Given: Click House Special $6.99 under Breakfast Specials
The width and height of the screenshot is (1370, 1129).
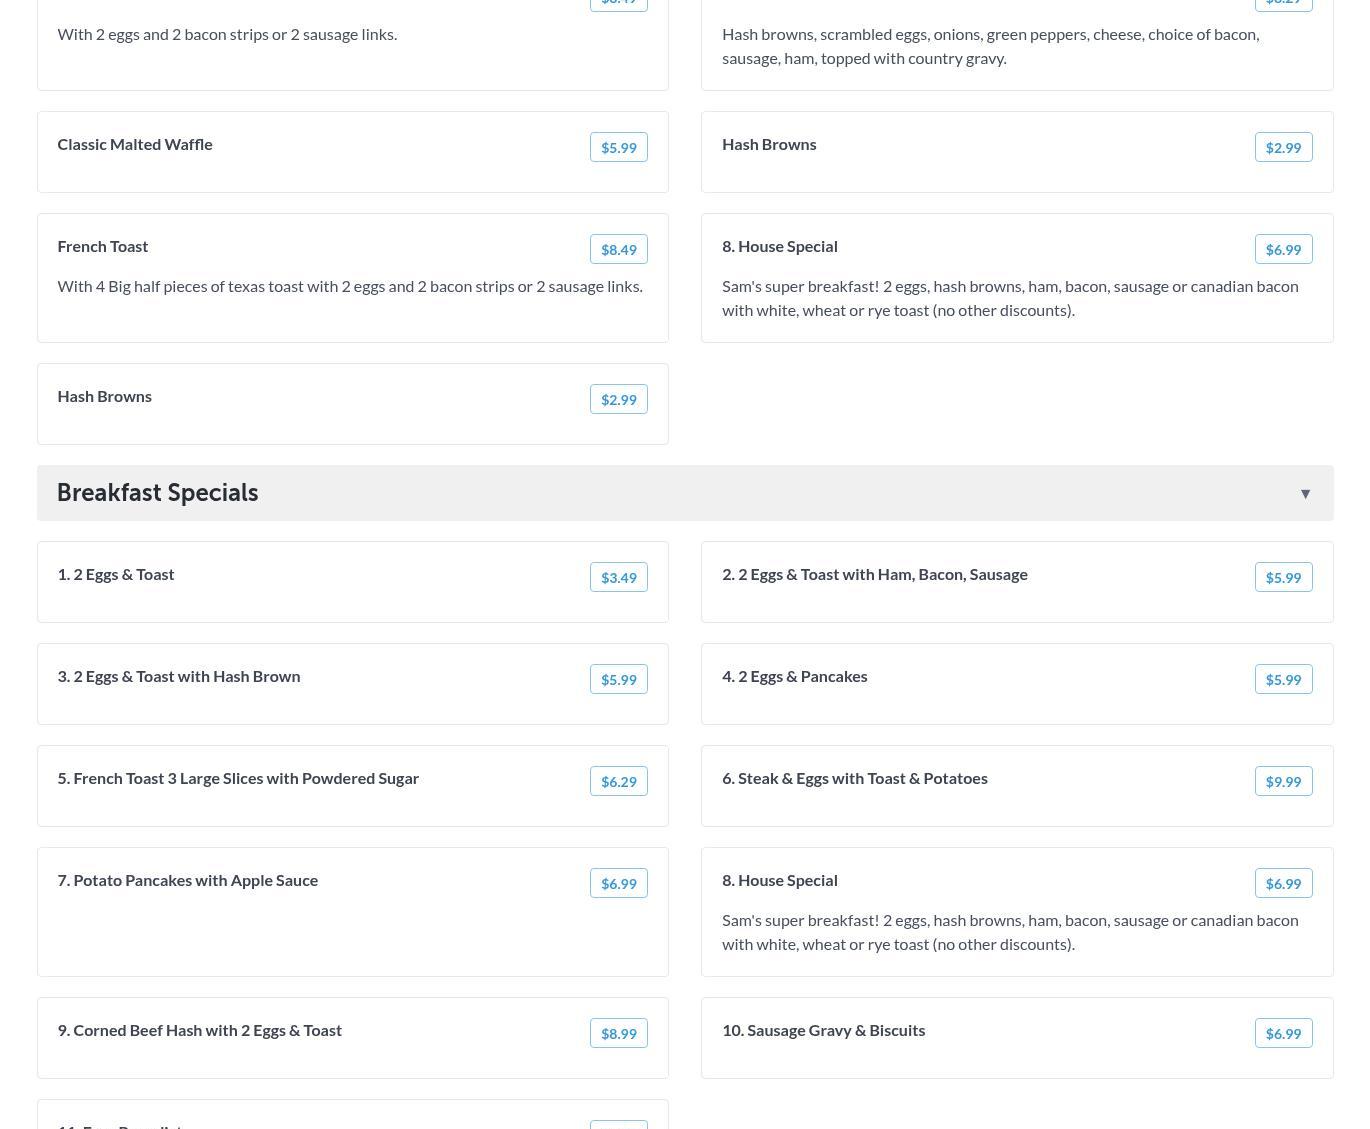Looking at the screenshot, I should click(x=1284, y=883).
